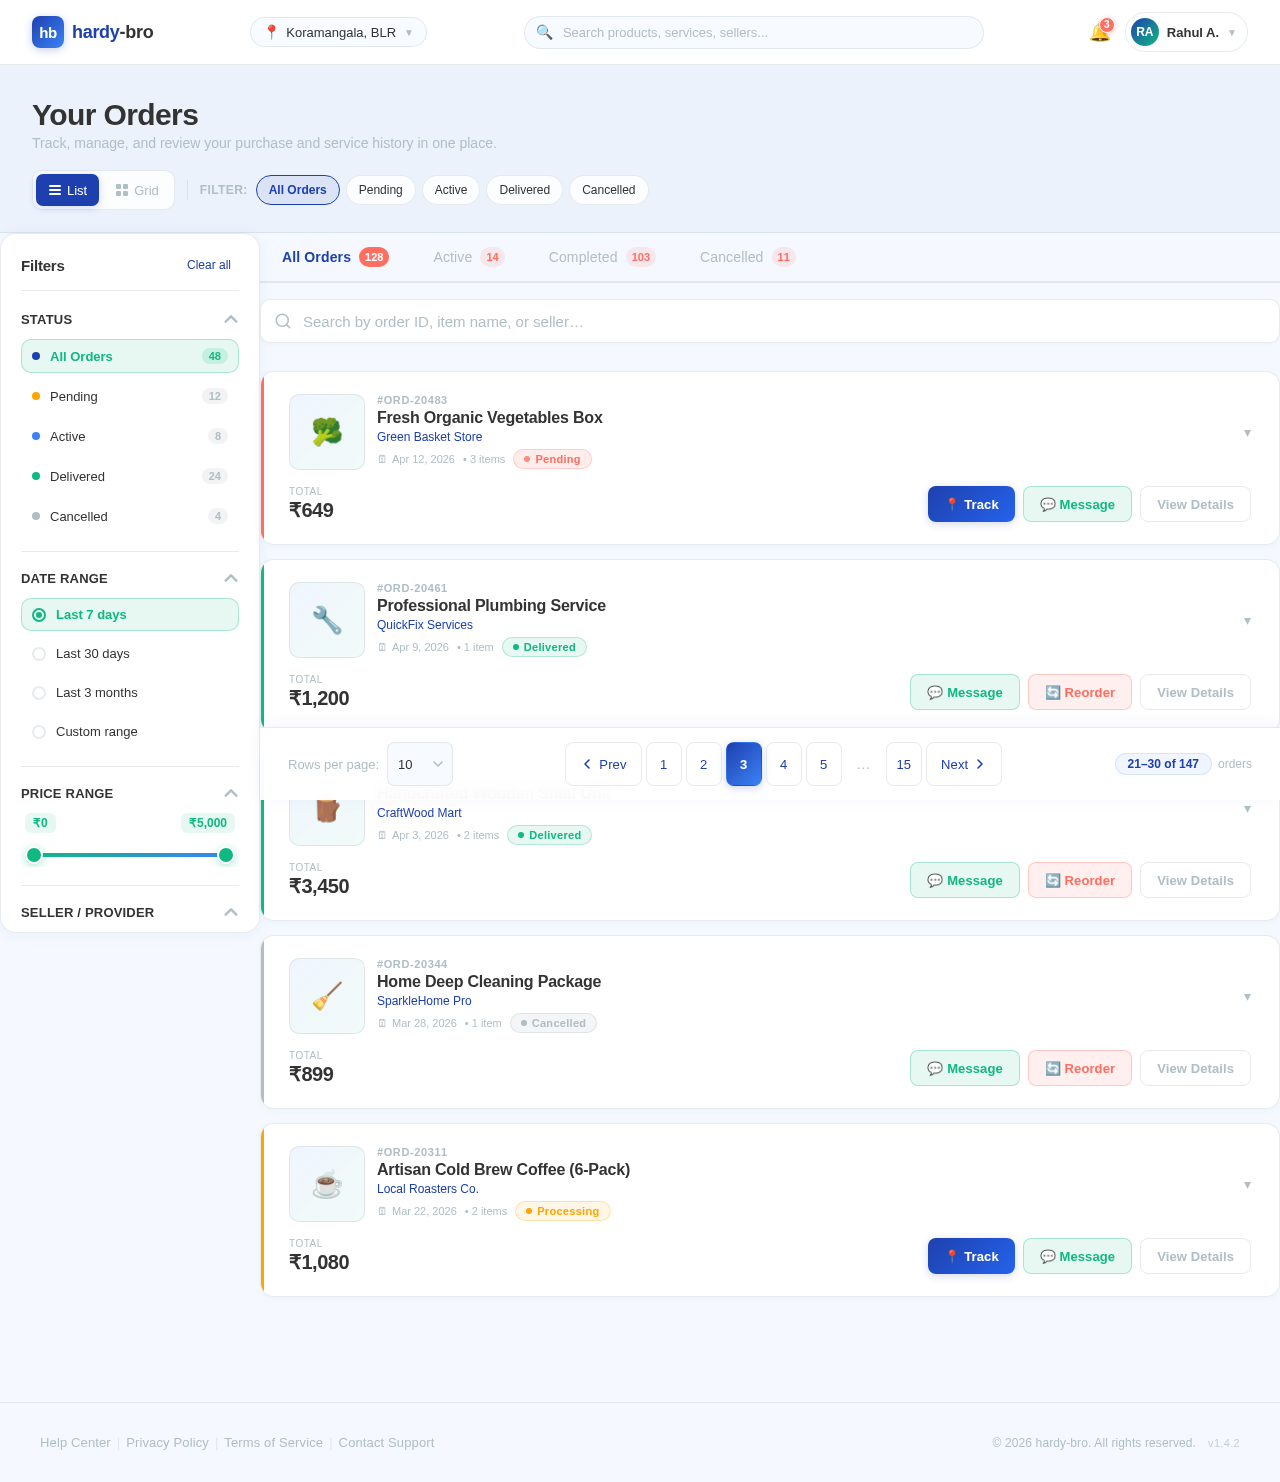Select Delivered filter chip
The height and width of the screenshot is (1482, 1280).
point(524,190)
